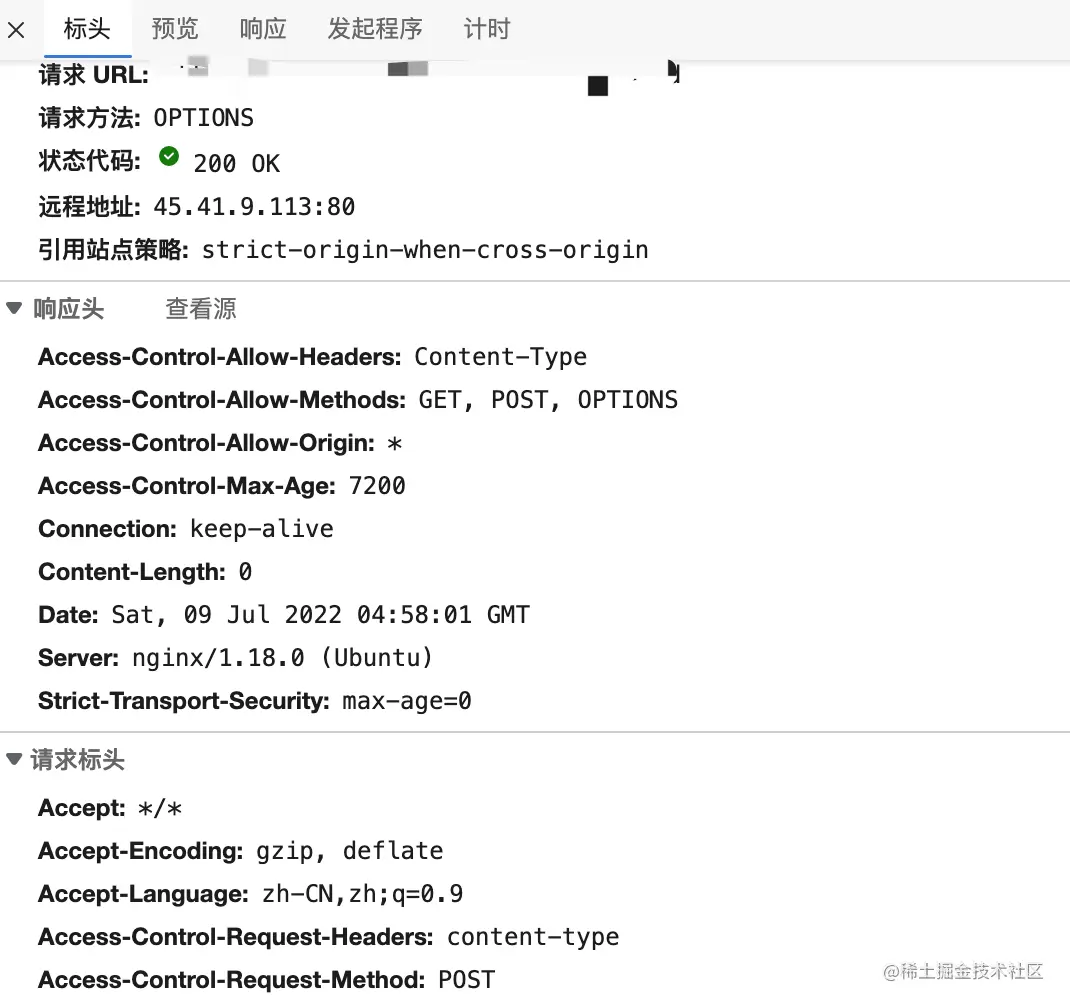Image resolution: width=1070 pixels, height=1008 pixels.
Task: Open the 预览 tab
Action: pyautogui.click(x=175, y=29)
